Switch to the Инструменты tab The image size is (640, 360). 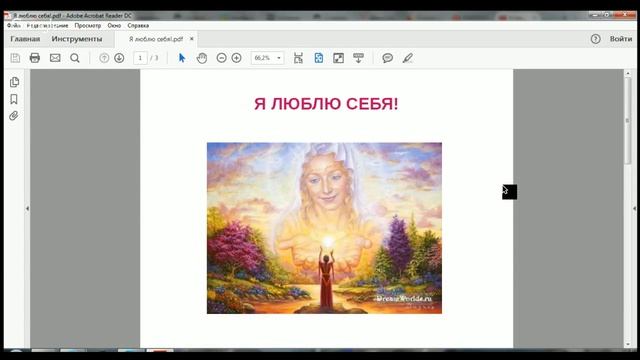[x=77, y=39]
